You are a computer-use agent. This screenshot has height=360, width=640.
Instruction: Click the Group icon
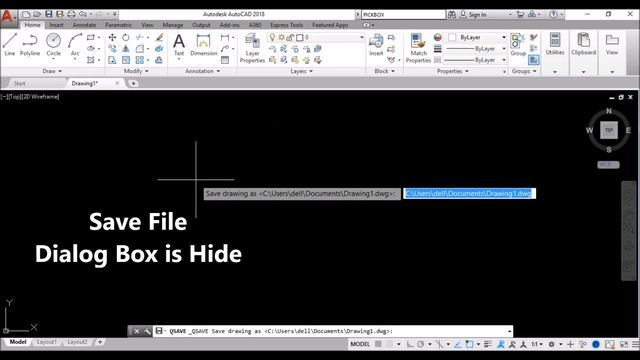(518, 45)
